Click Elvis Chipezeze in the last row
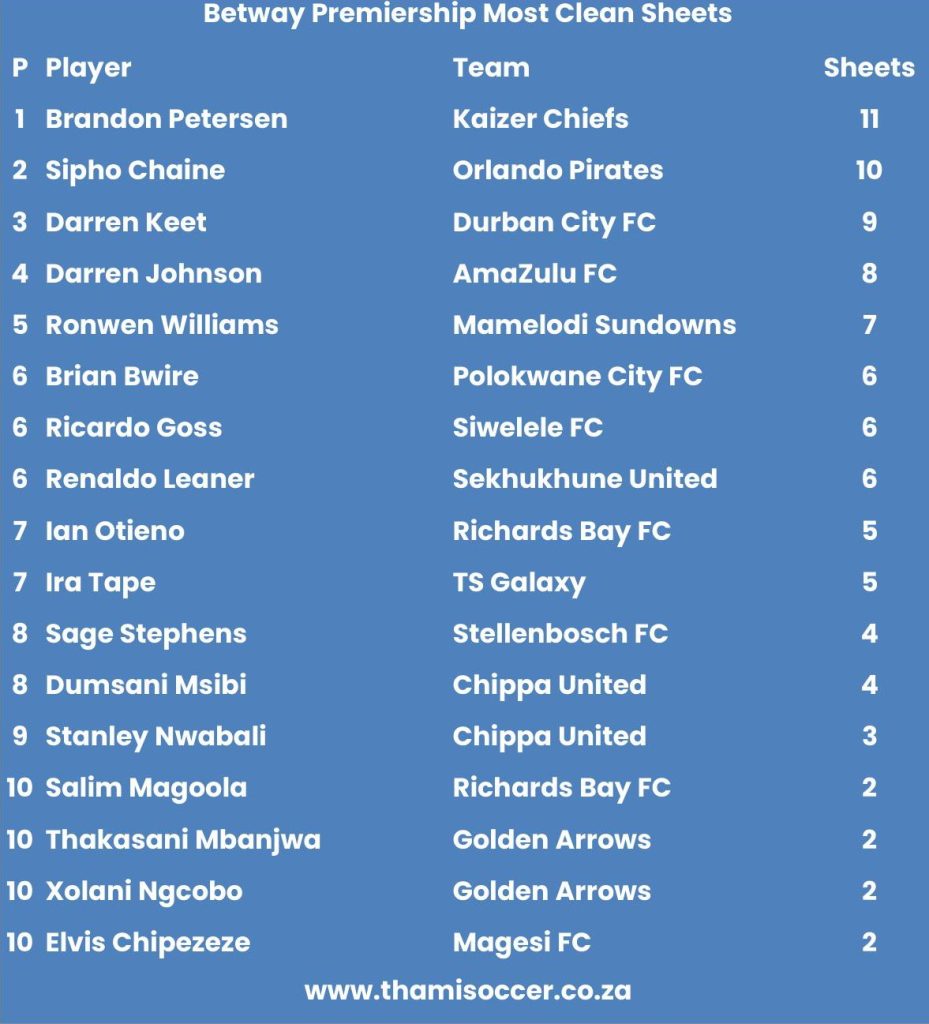Viewport: 929px width, 1024px height. (x=148, y=942)
